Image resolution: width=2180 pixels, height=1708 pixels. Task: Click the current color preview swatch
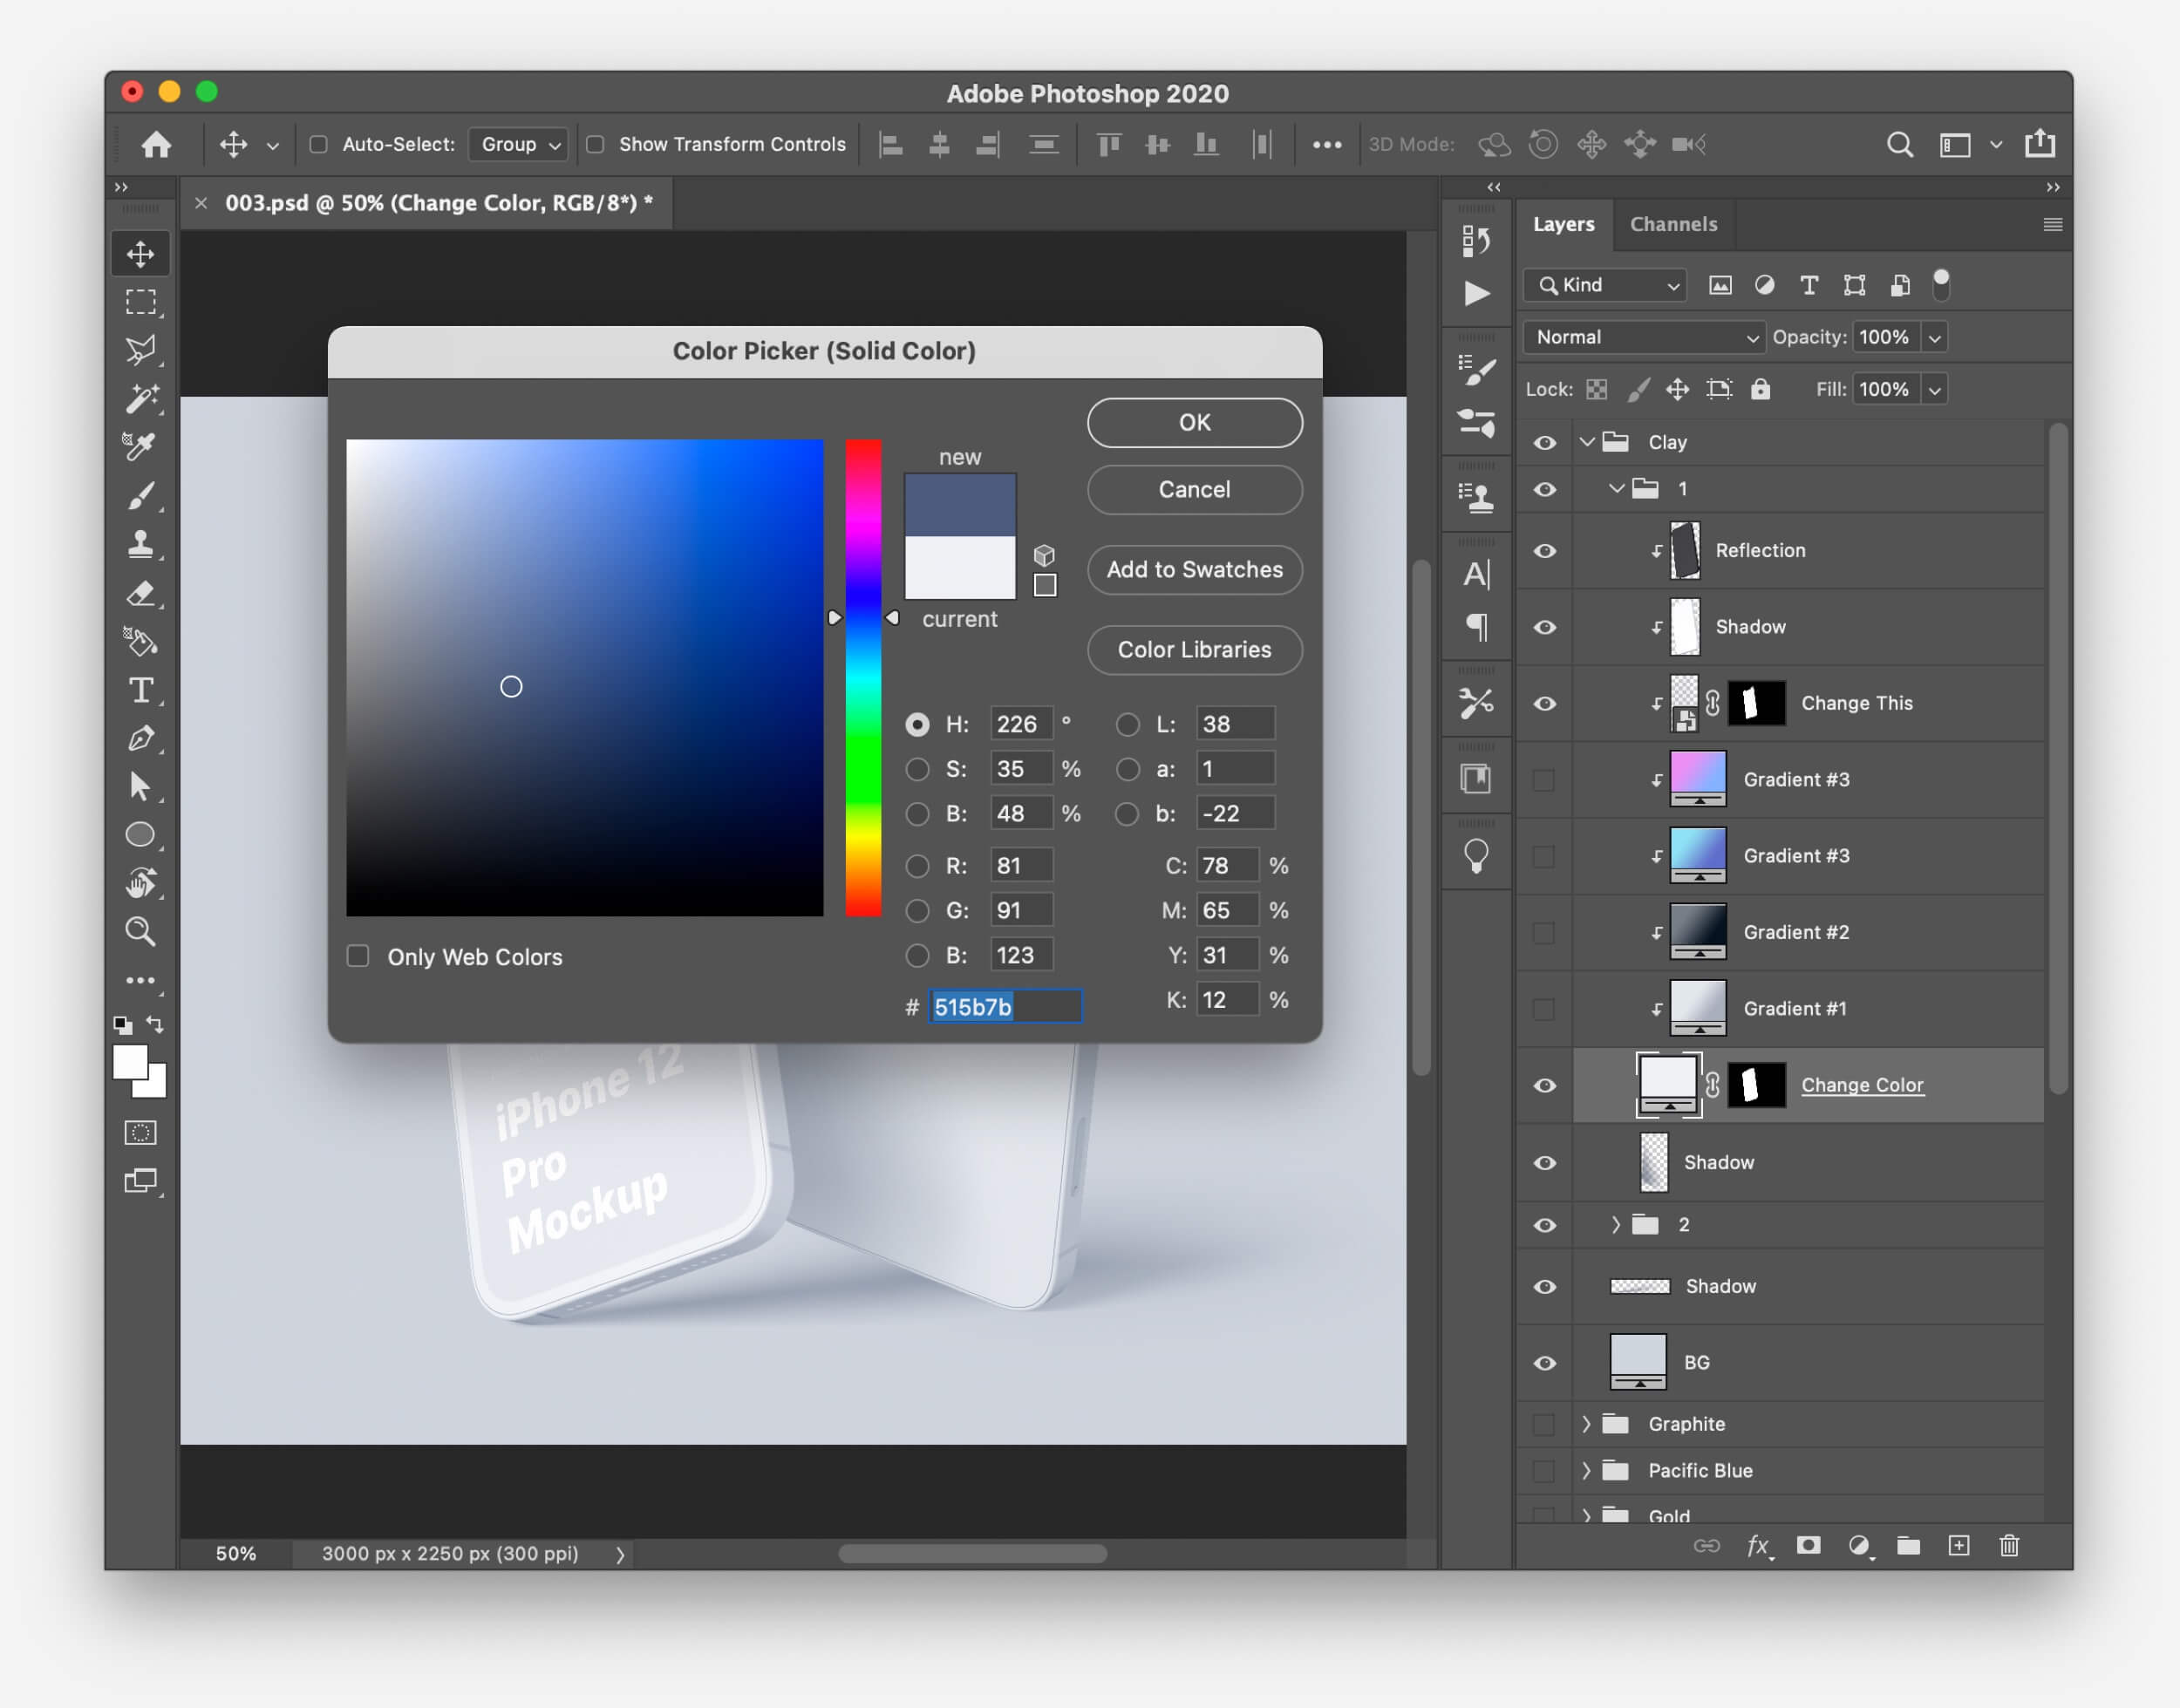click(x=960, y=568)
